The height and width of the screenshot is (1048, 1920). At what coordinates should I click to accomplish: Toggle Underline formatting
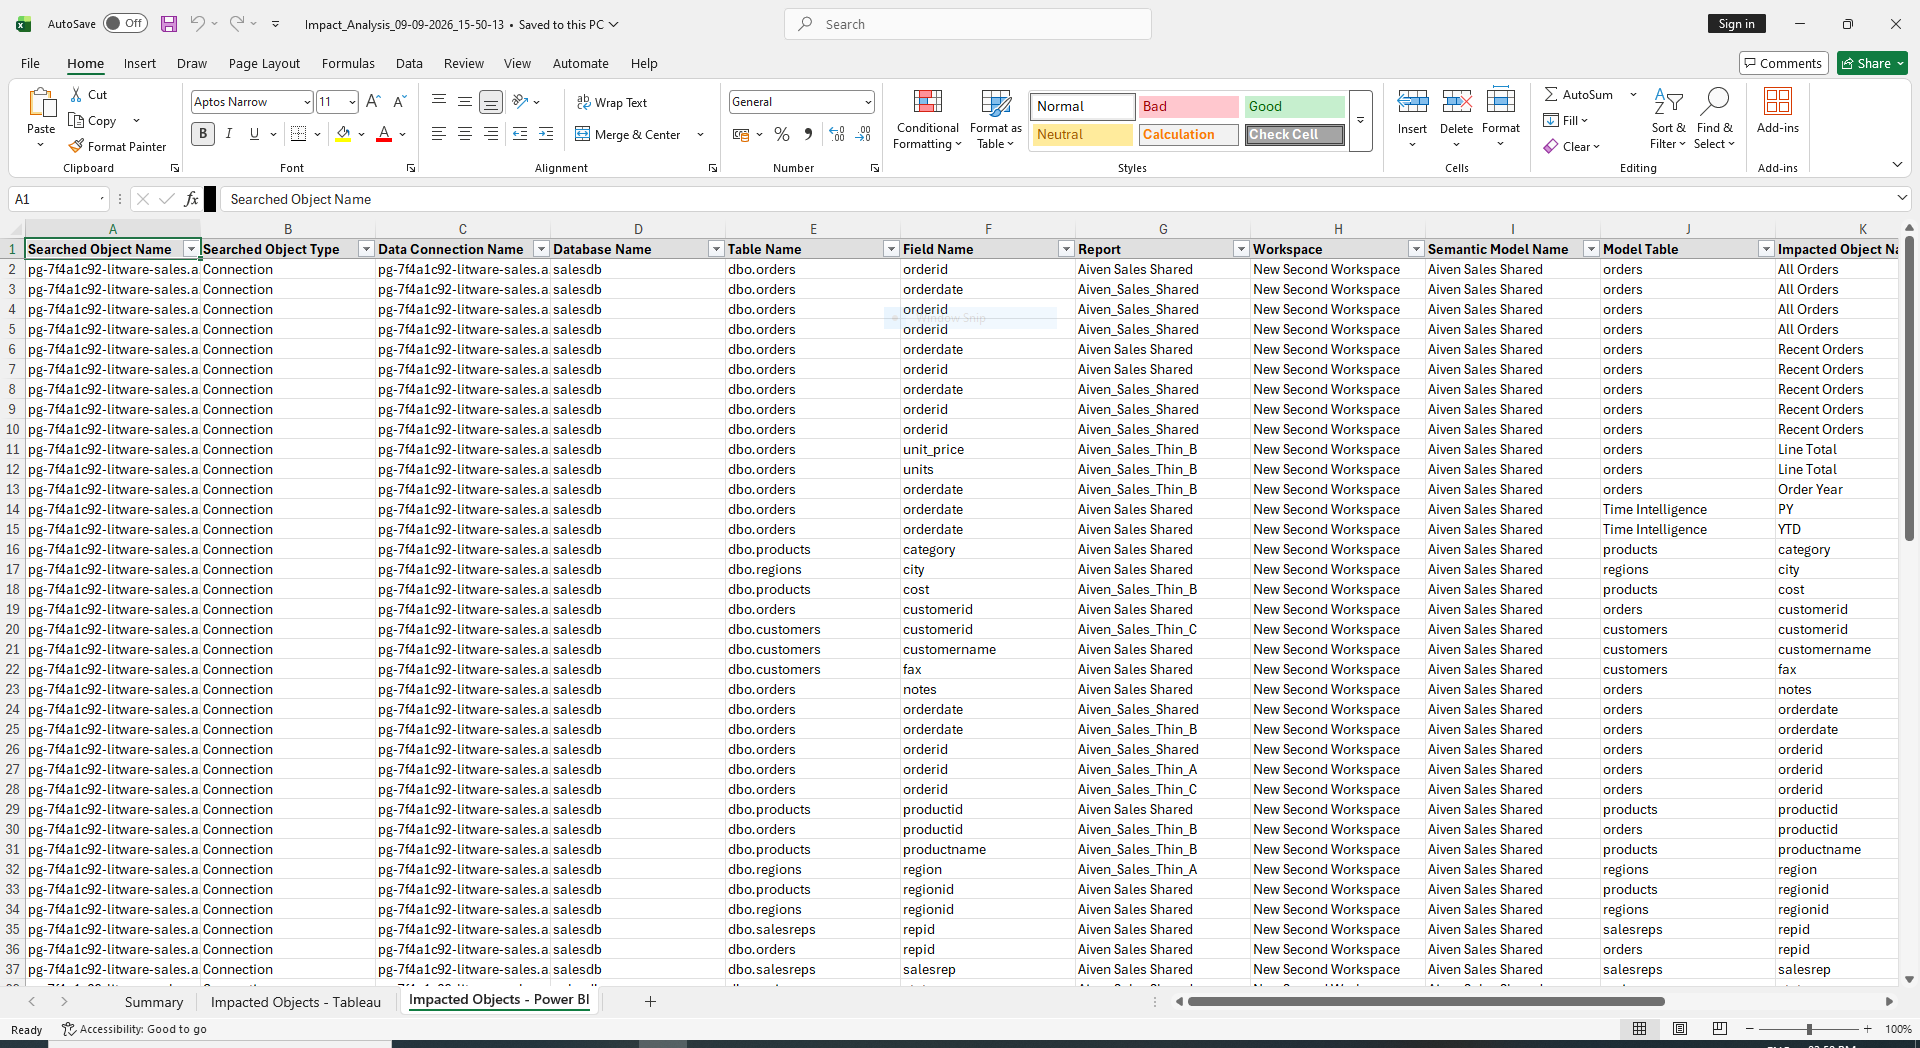254,134
